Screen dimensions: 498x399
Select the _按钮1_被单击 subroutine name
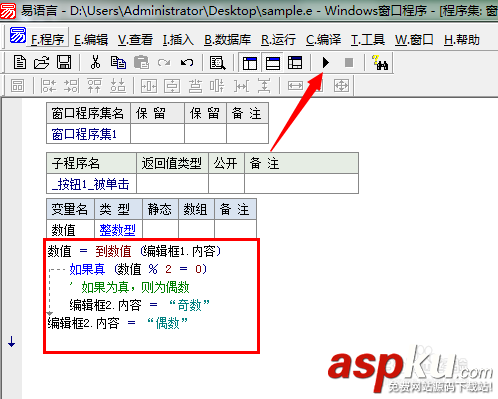91,184
